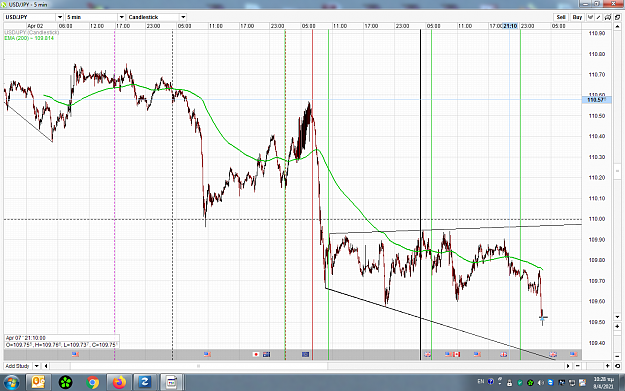The height and width of the screenshot is (391, 625).
Task: Select the trend line drawing tool
Action: [599, 17]
